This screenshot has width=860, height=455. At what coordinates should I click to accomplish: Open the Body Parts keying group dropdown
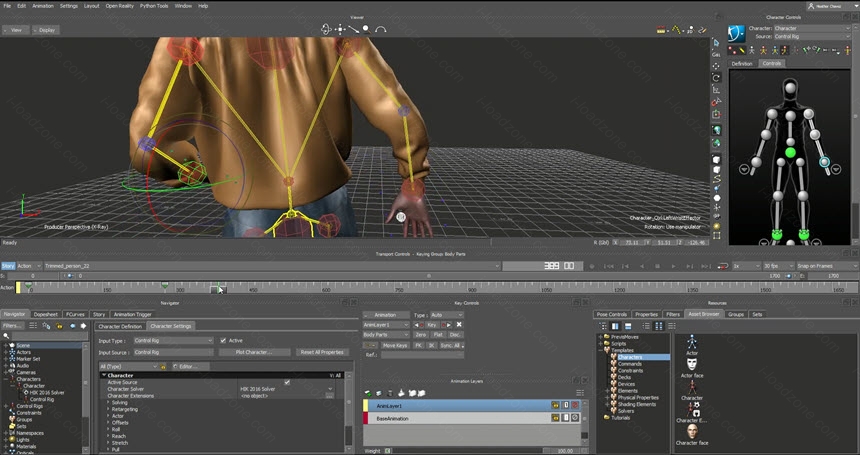pyautogui.click(x=386, y=334)
